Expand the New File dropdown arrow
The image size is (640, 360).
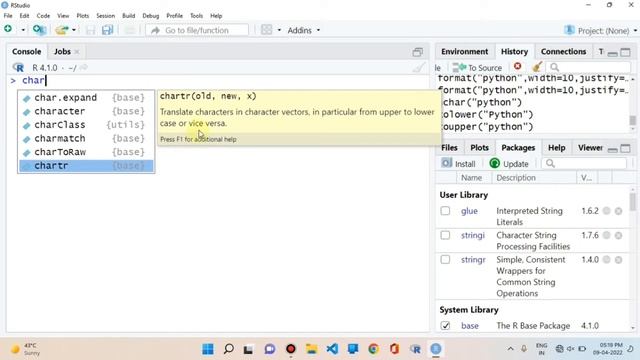click(23, 30)
